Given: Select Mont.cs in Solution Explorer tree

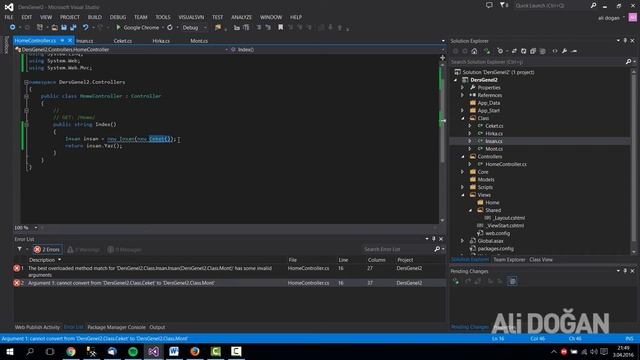Looking at the screenshot, I should [494, 149].
